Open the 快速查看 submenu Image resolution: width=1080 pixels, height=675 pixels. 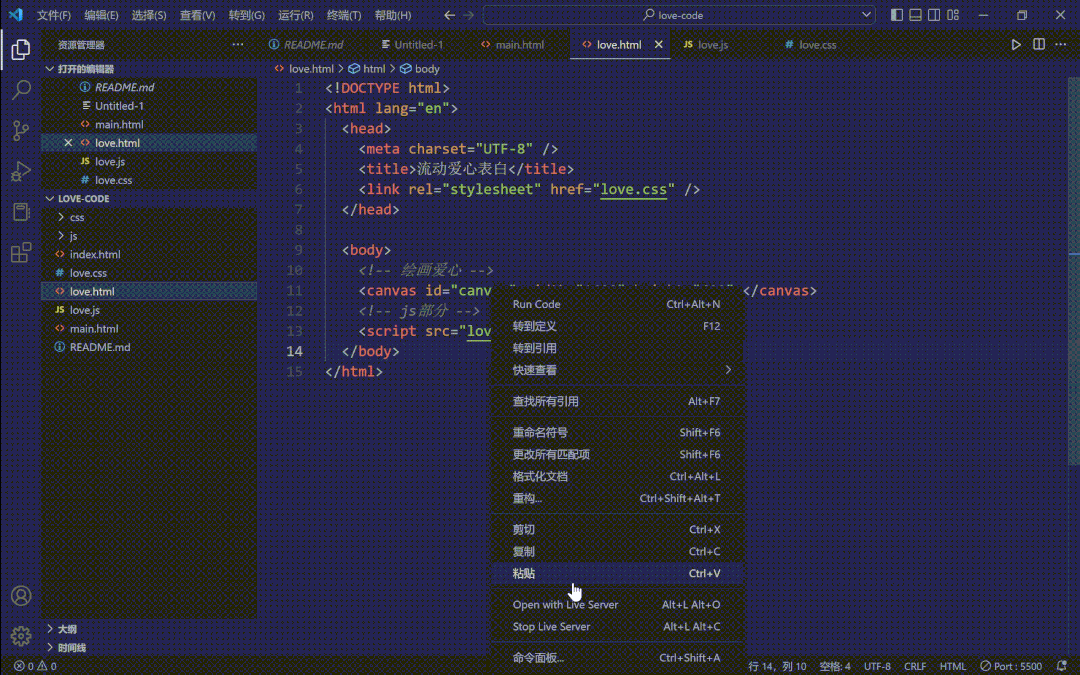(617, 370)
